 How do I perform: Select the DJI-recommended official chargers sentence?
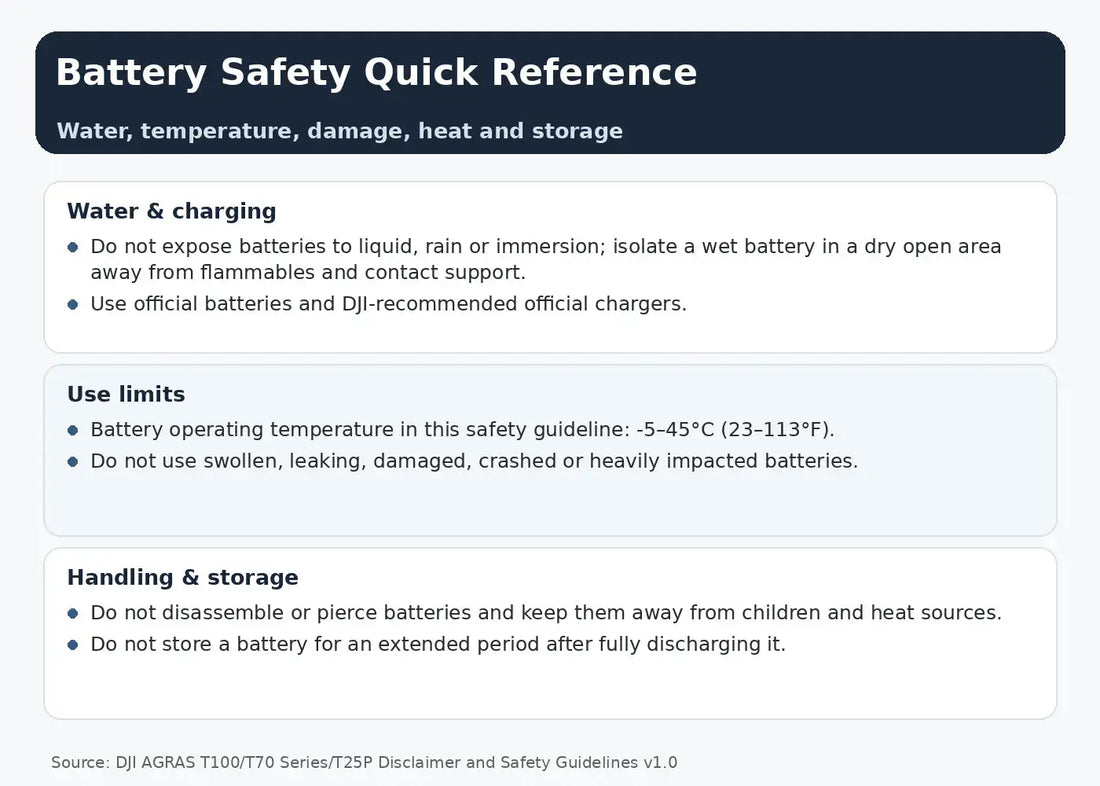(x=389, y=304)
